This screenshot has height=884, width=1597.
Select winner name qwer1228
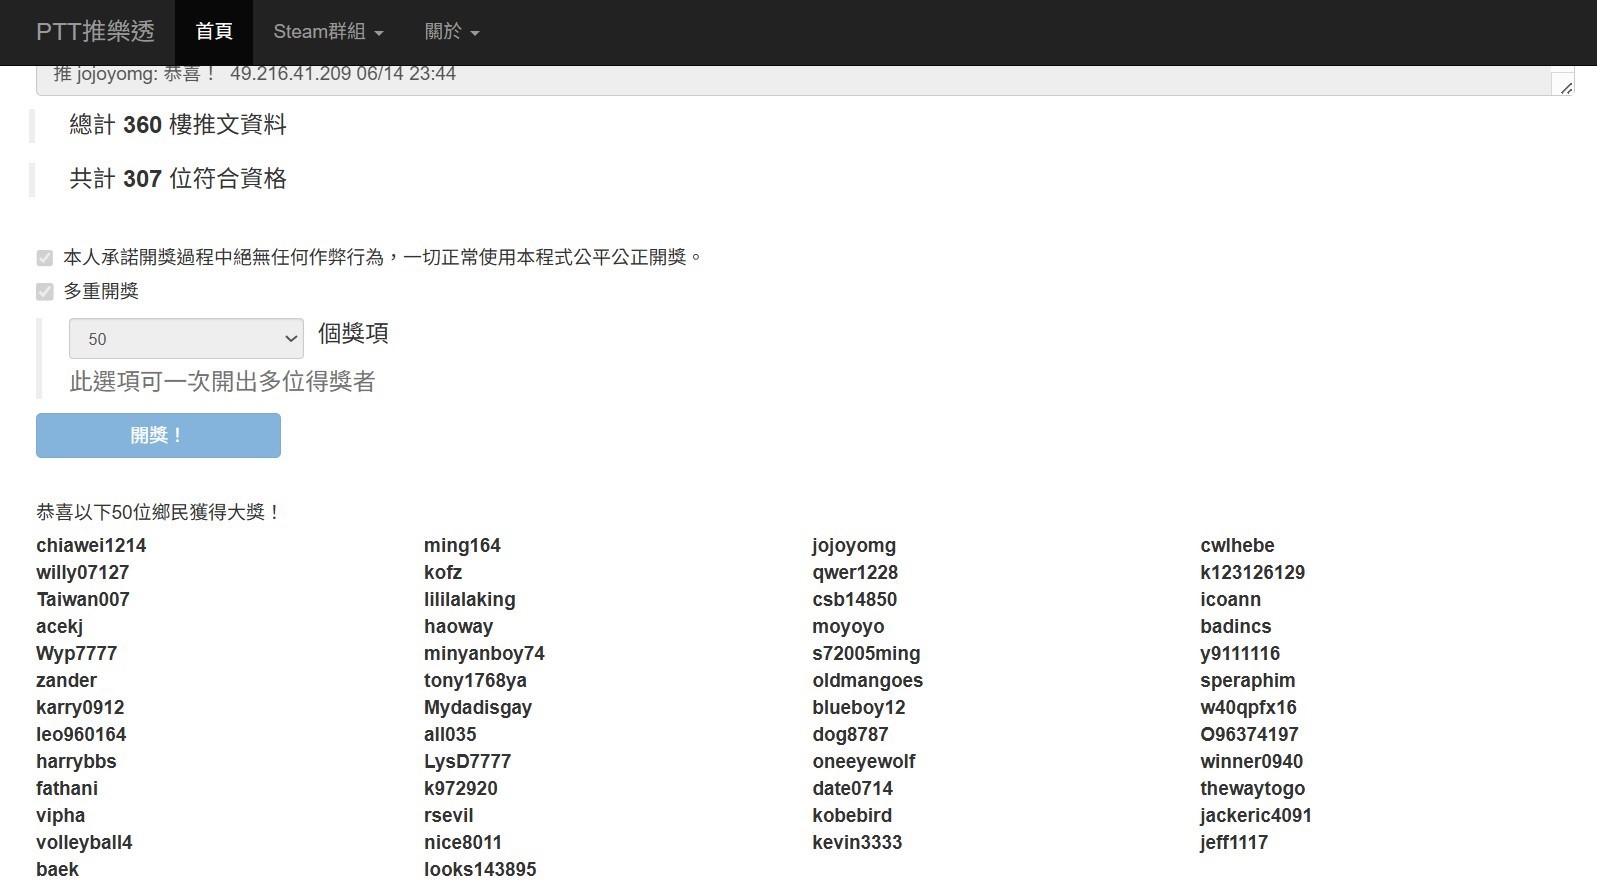(855, 573)
